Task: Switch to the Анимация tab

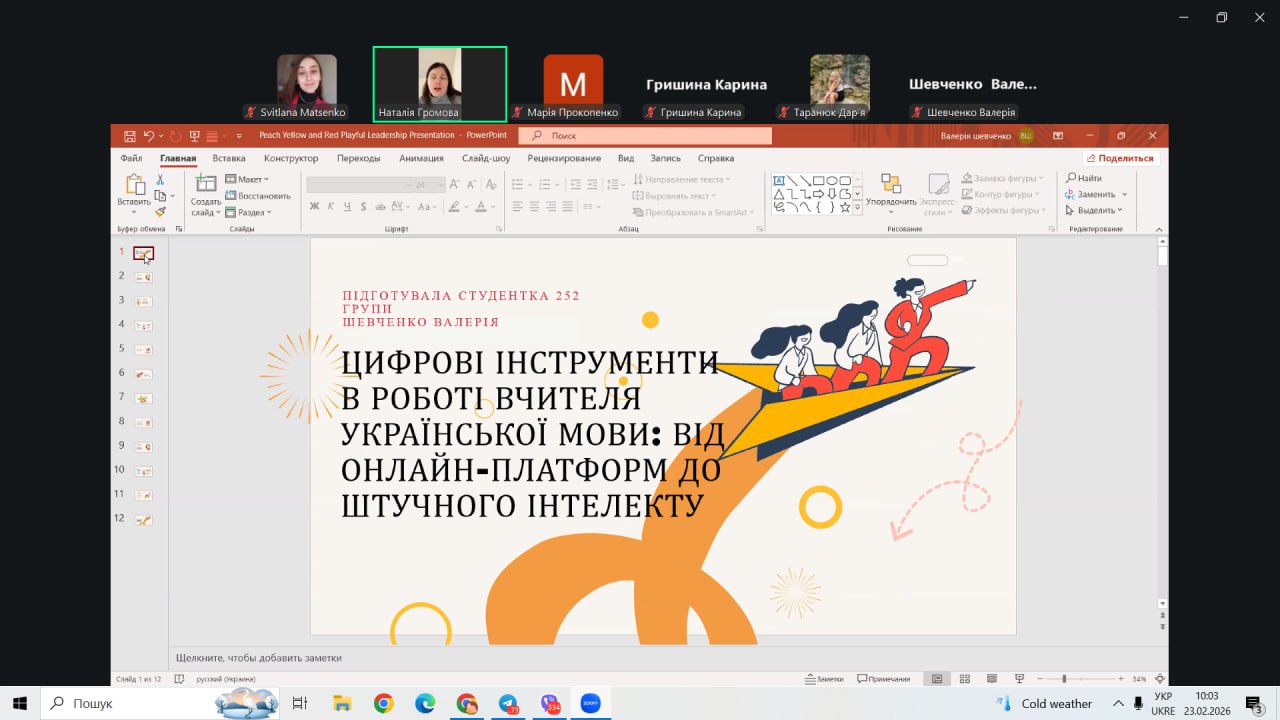Action: (421, 158)
